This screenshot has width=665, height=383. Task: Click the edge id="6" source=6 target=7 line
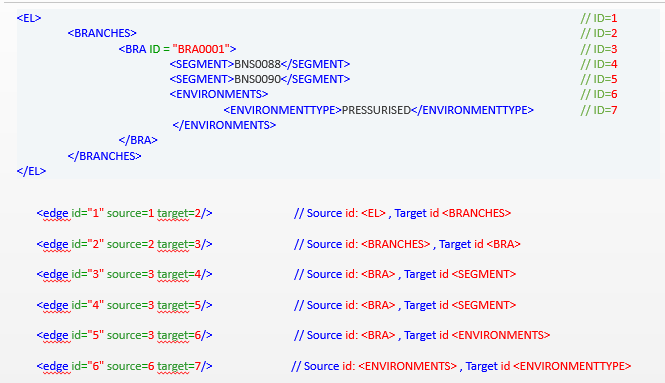click(125, 366)
